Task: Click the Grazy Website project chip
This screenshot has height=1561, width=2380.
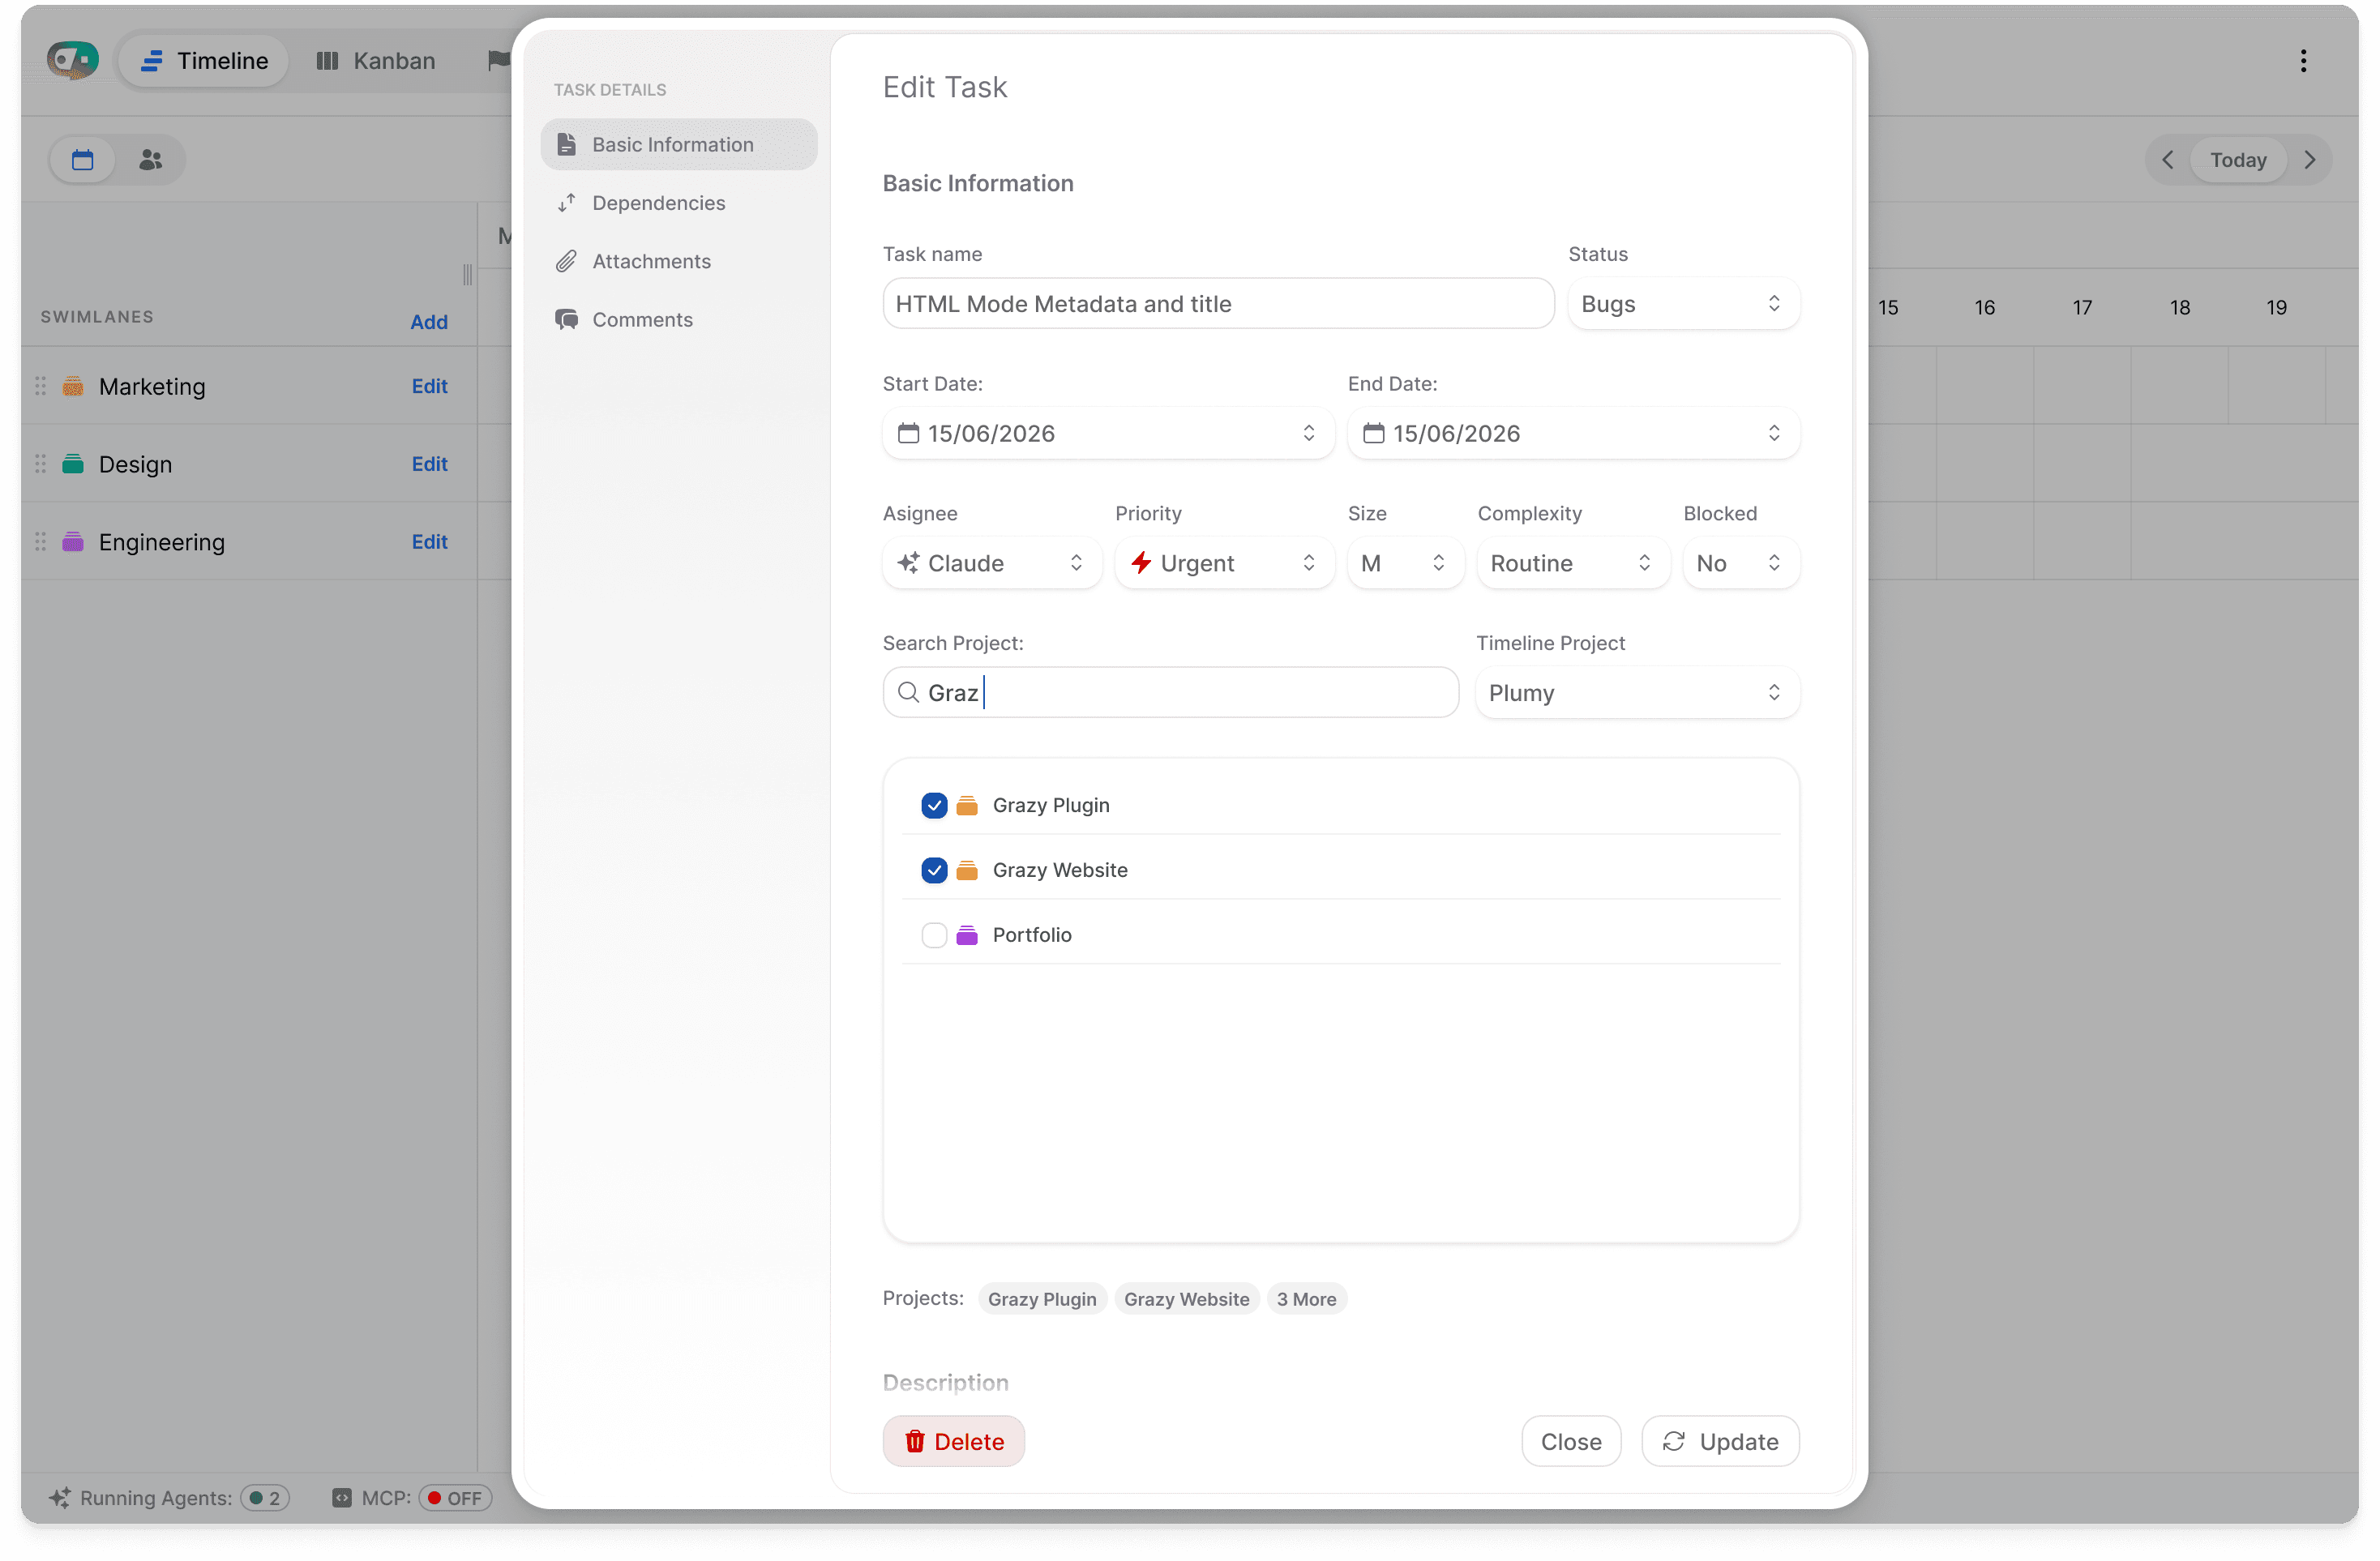Action: coord(1186,1299)
